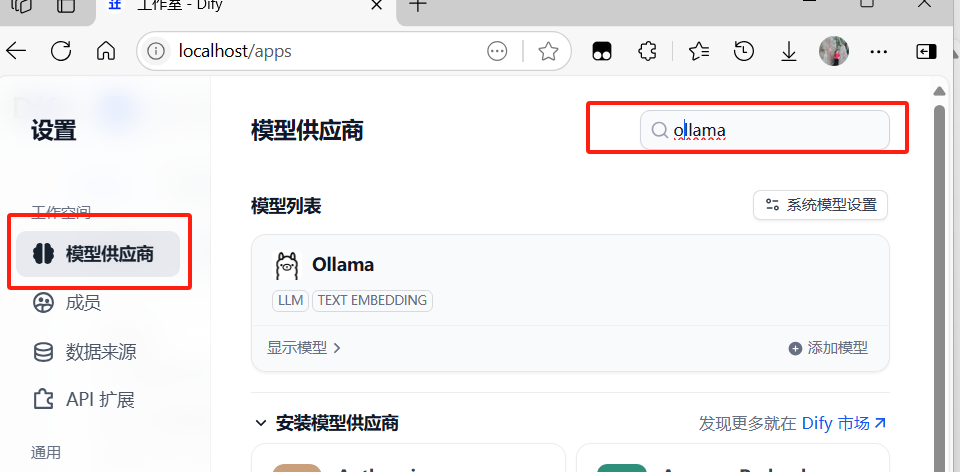Click the brain icon beside 模型供应商

(x=43, y=254)
